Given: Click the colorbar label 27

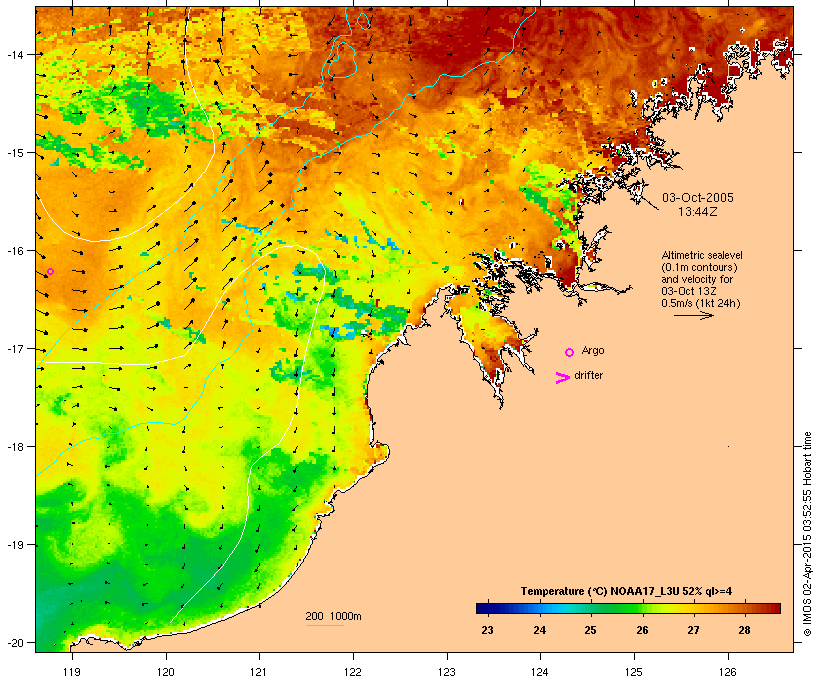Looking at the screenshot, I should (x=693, y=630).
